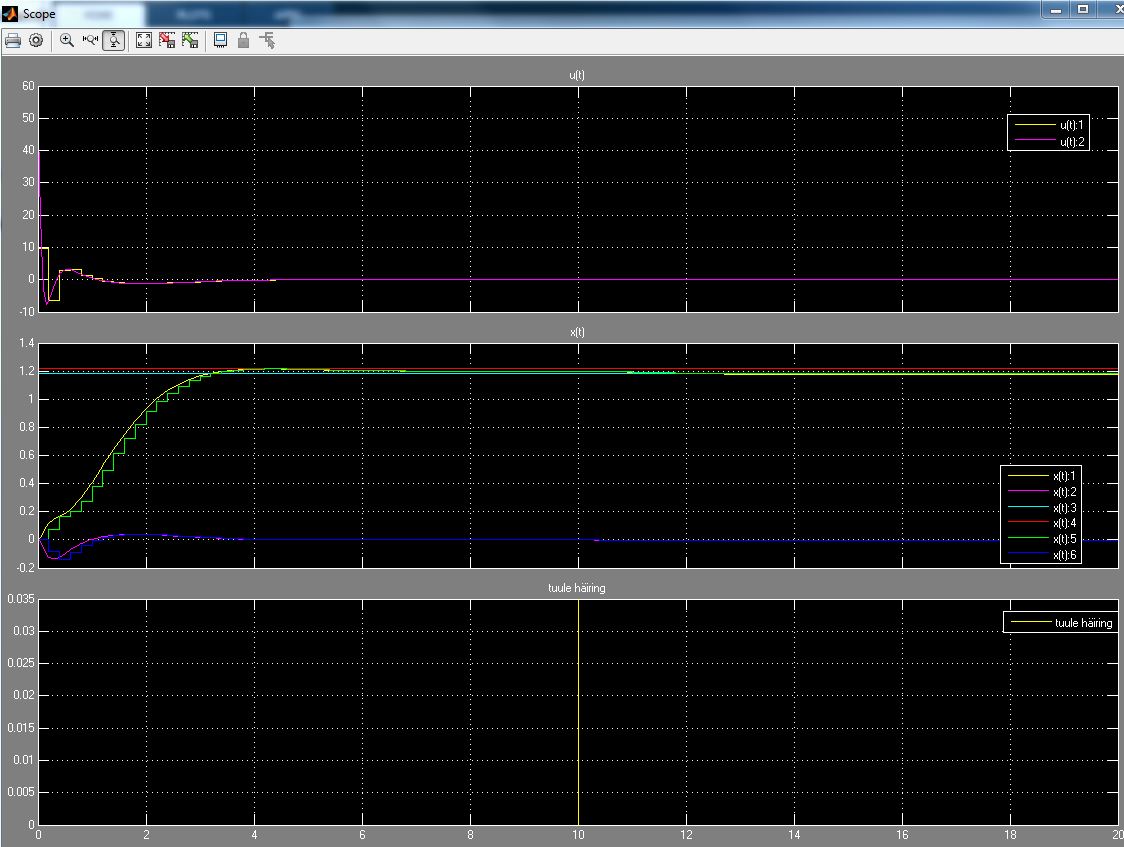Print the Scope window

pyautogui.click(x=12, y=41)
